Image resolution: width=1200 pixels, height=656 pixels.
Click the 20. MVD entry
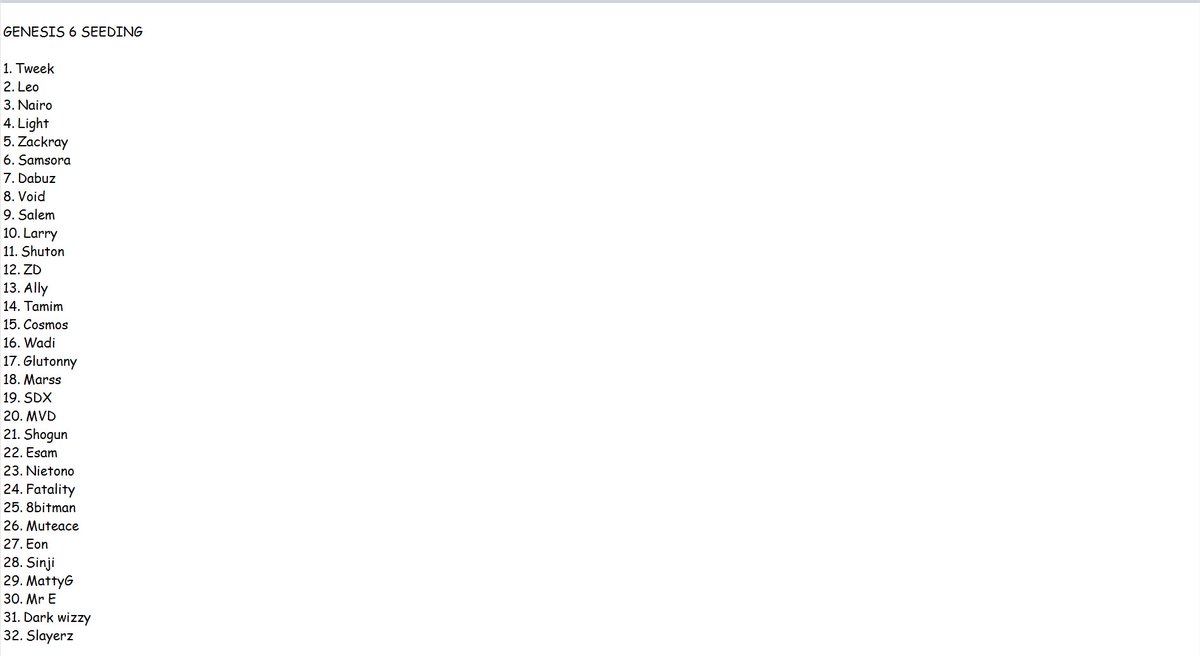pyautogui.click(x=28, y=416)
